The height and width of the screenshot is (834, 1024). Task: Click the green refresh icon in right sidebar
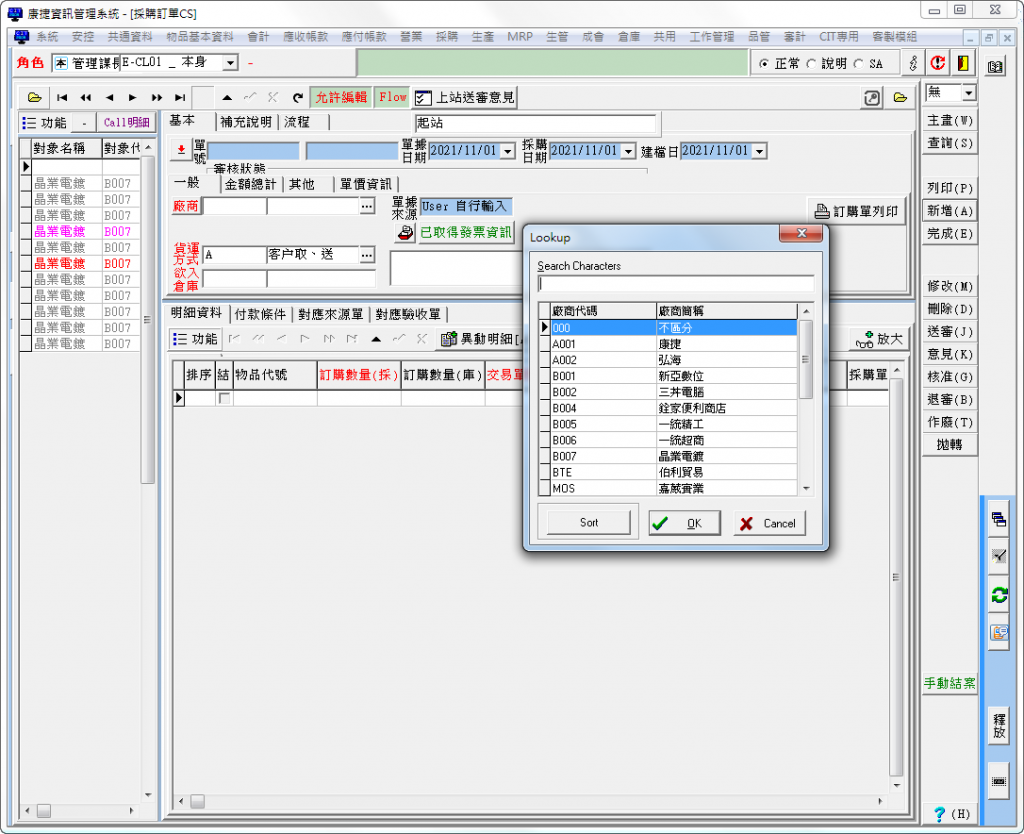[x=998, y=595]
